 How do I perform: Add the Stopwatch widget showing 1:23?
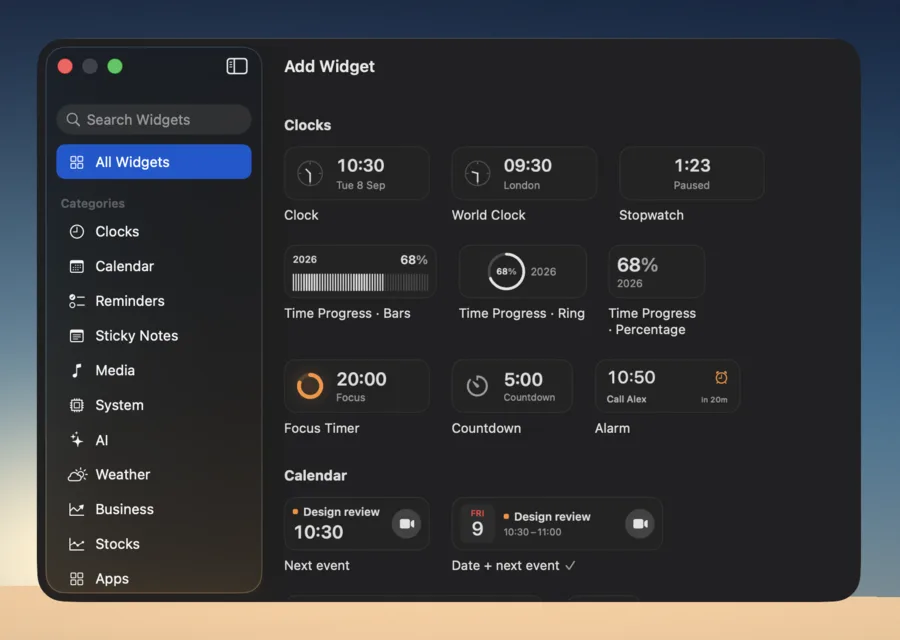pyautogui.click(x=691, y=173)
